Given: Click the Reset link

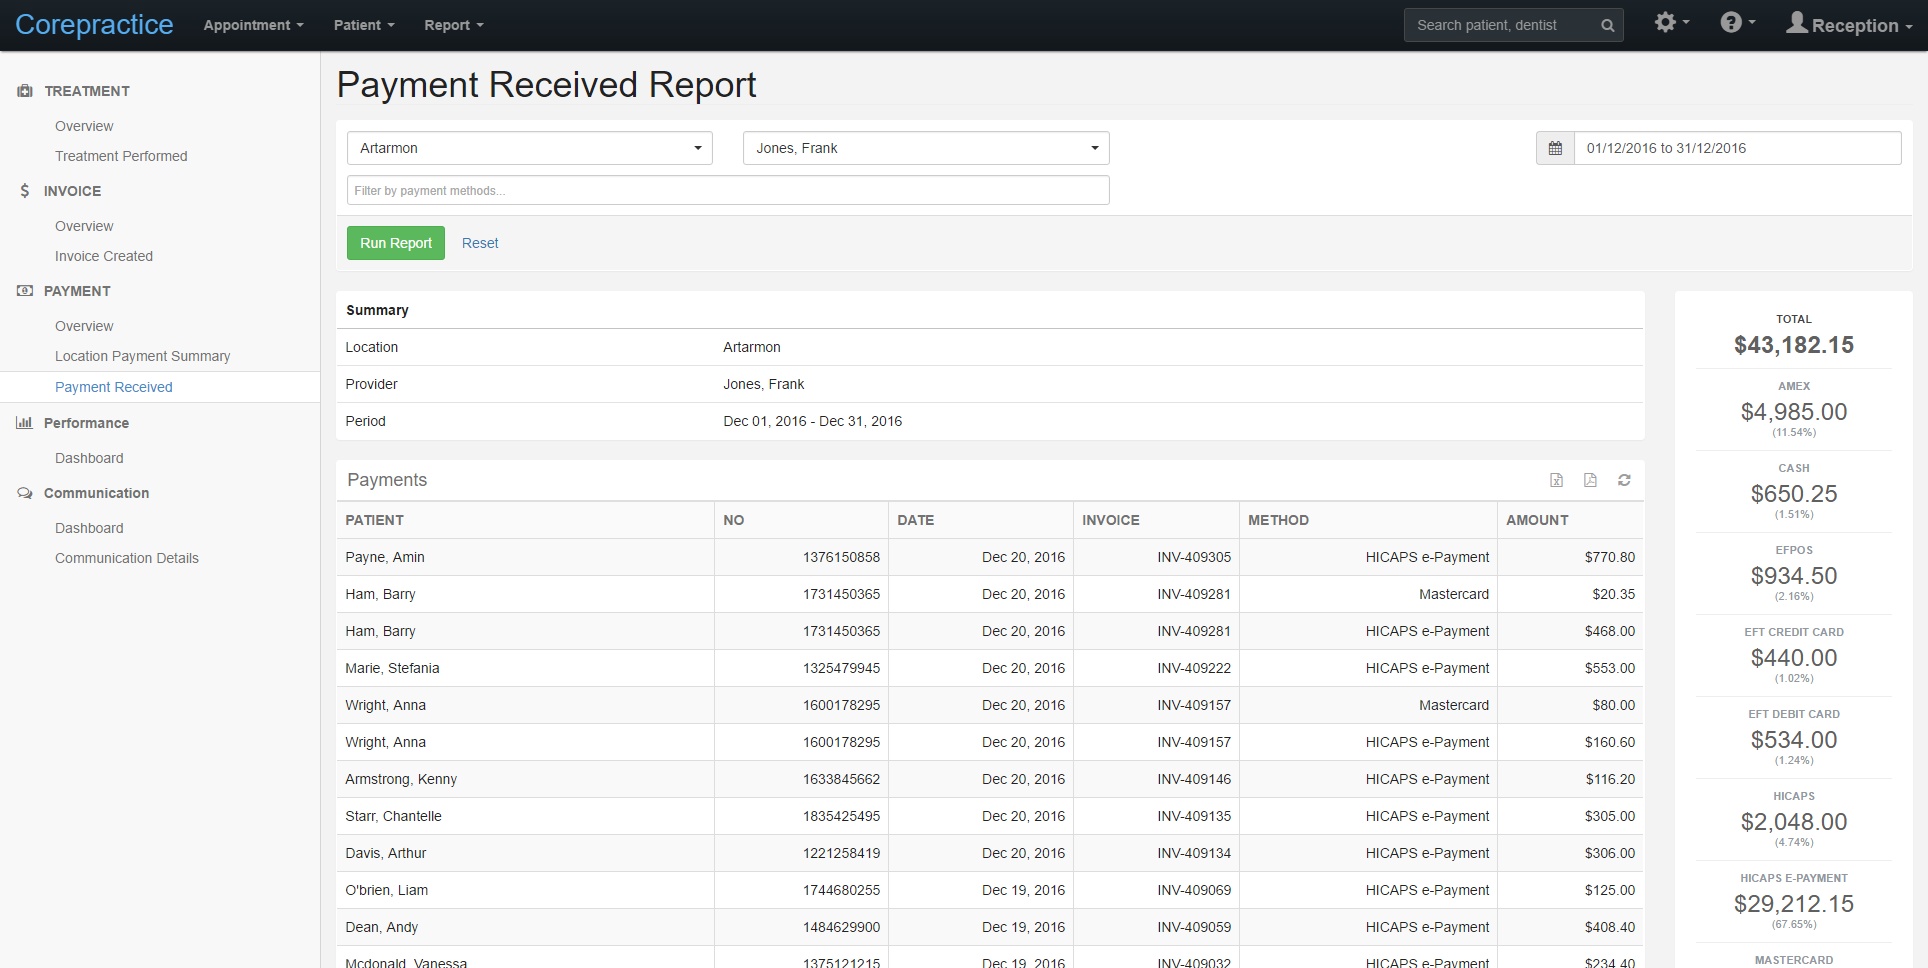Looking at the screenshot, I should point(480,242).
